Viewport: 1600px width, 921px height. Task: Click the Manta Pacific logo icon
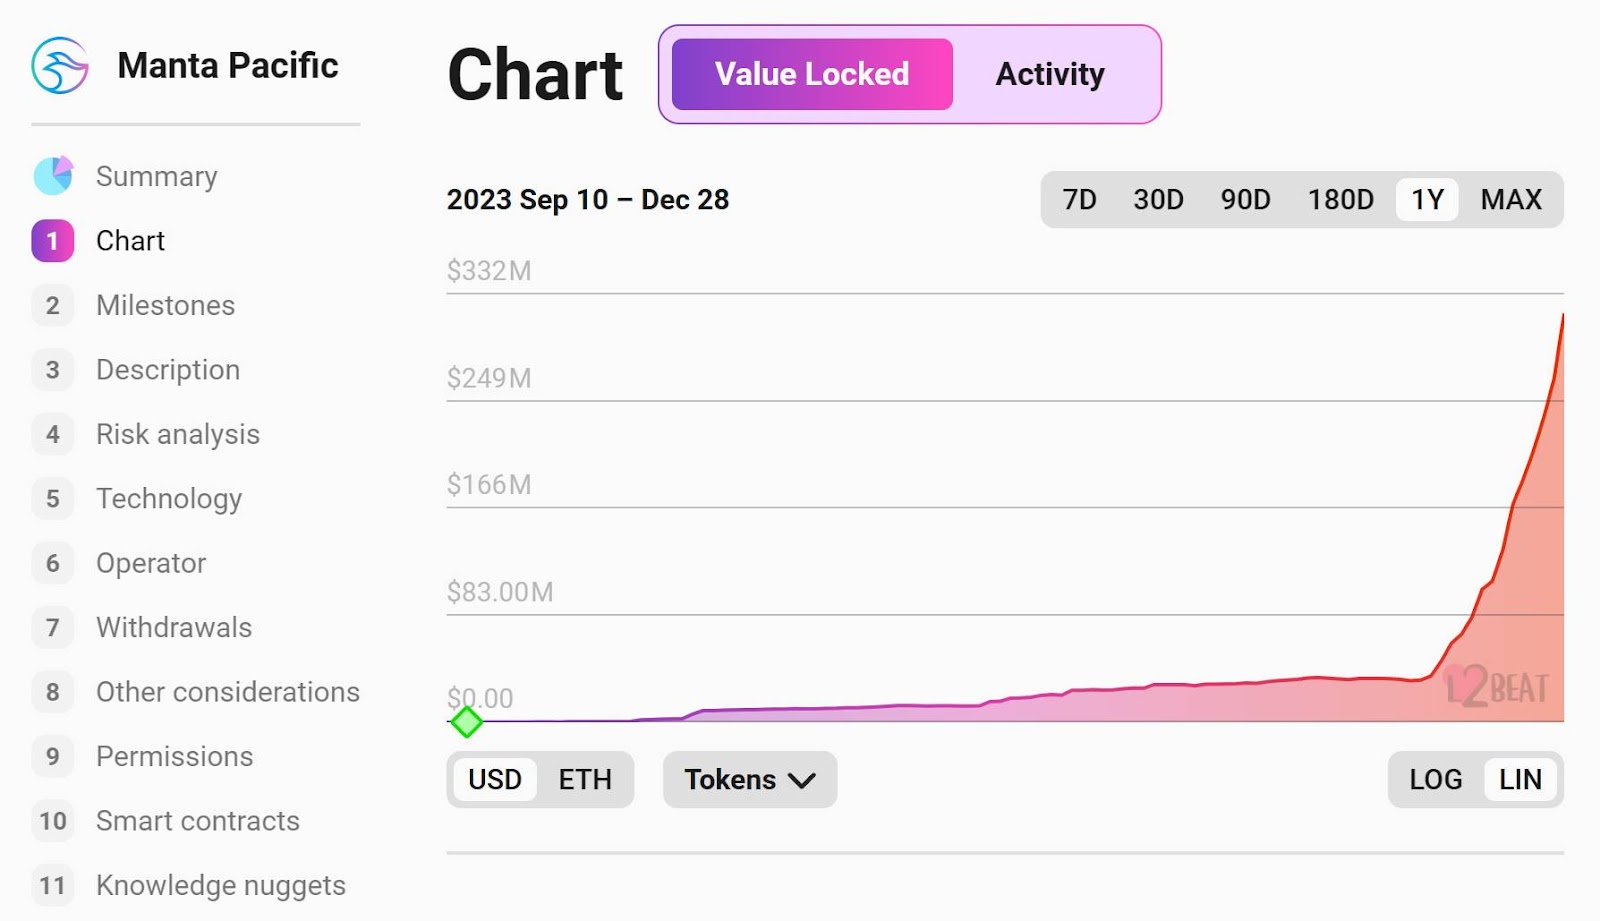pos(60,65)
